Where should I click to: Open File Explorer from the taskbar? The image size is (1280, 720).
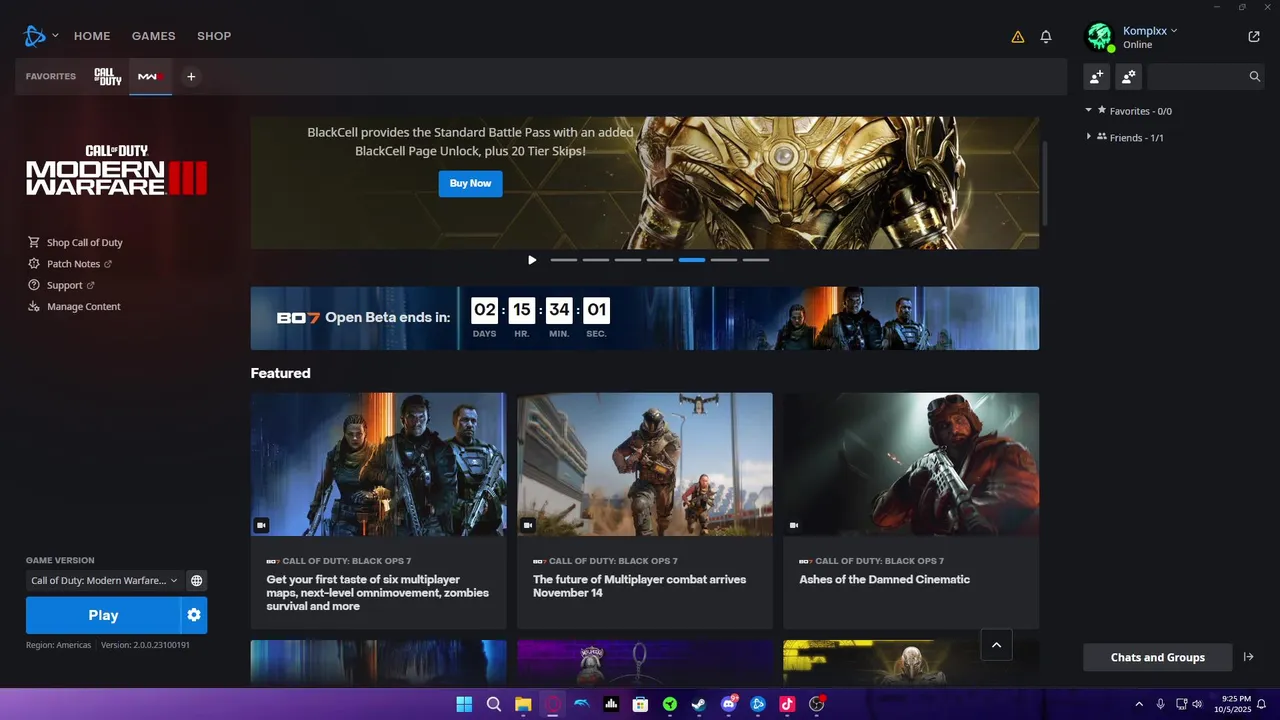pos(523,704)
